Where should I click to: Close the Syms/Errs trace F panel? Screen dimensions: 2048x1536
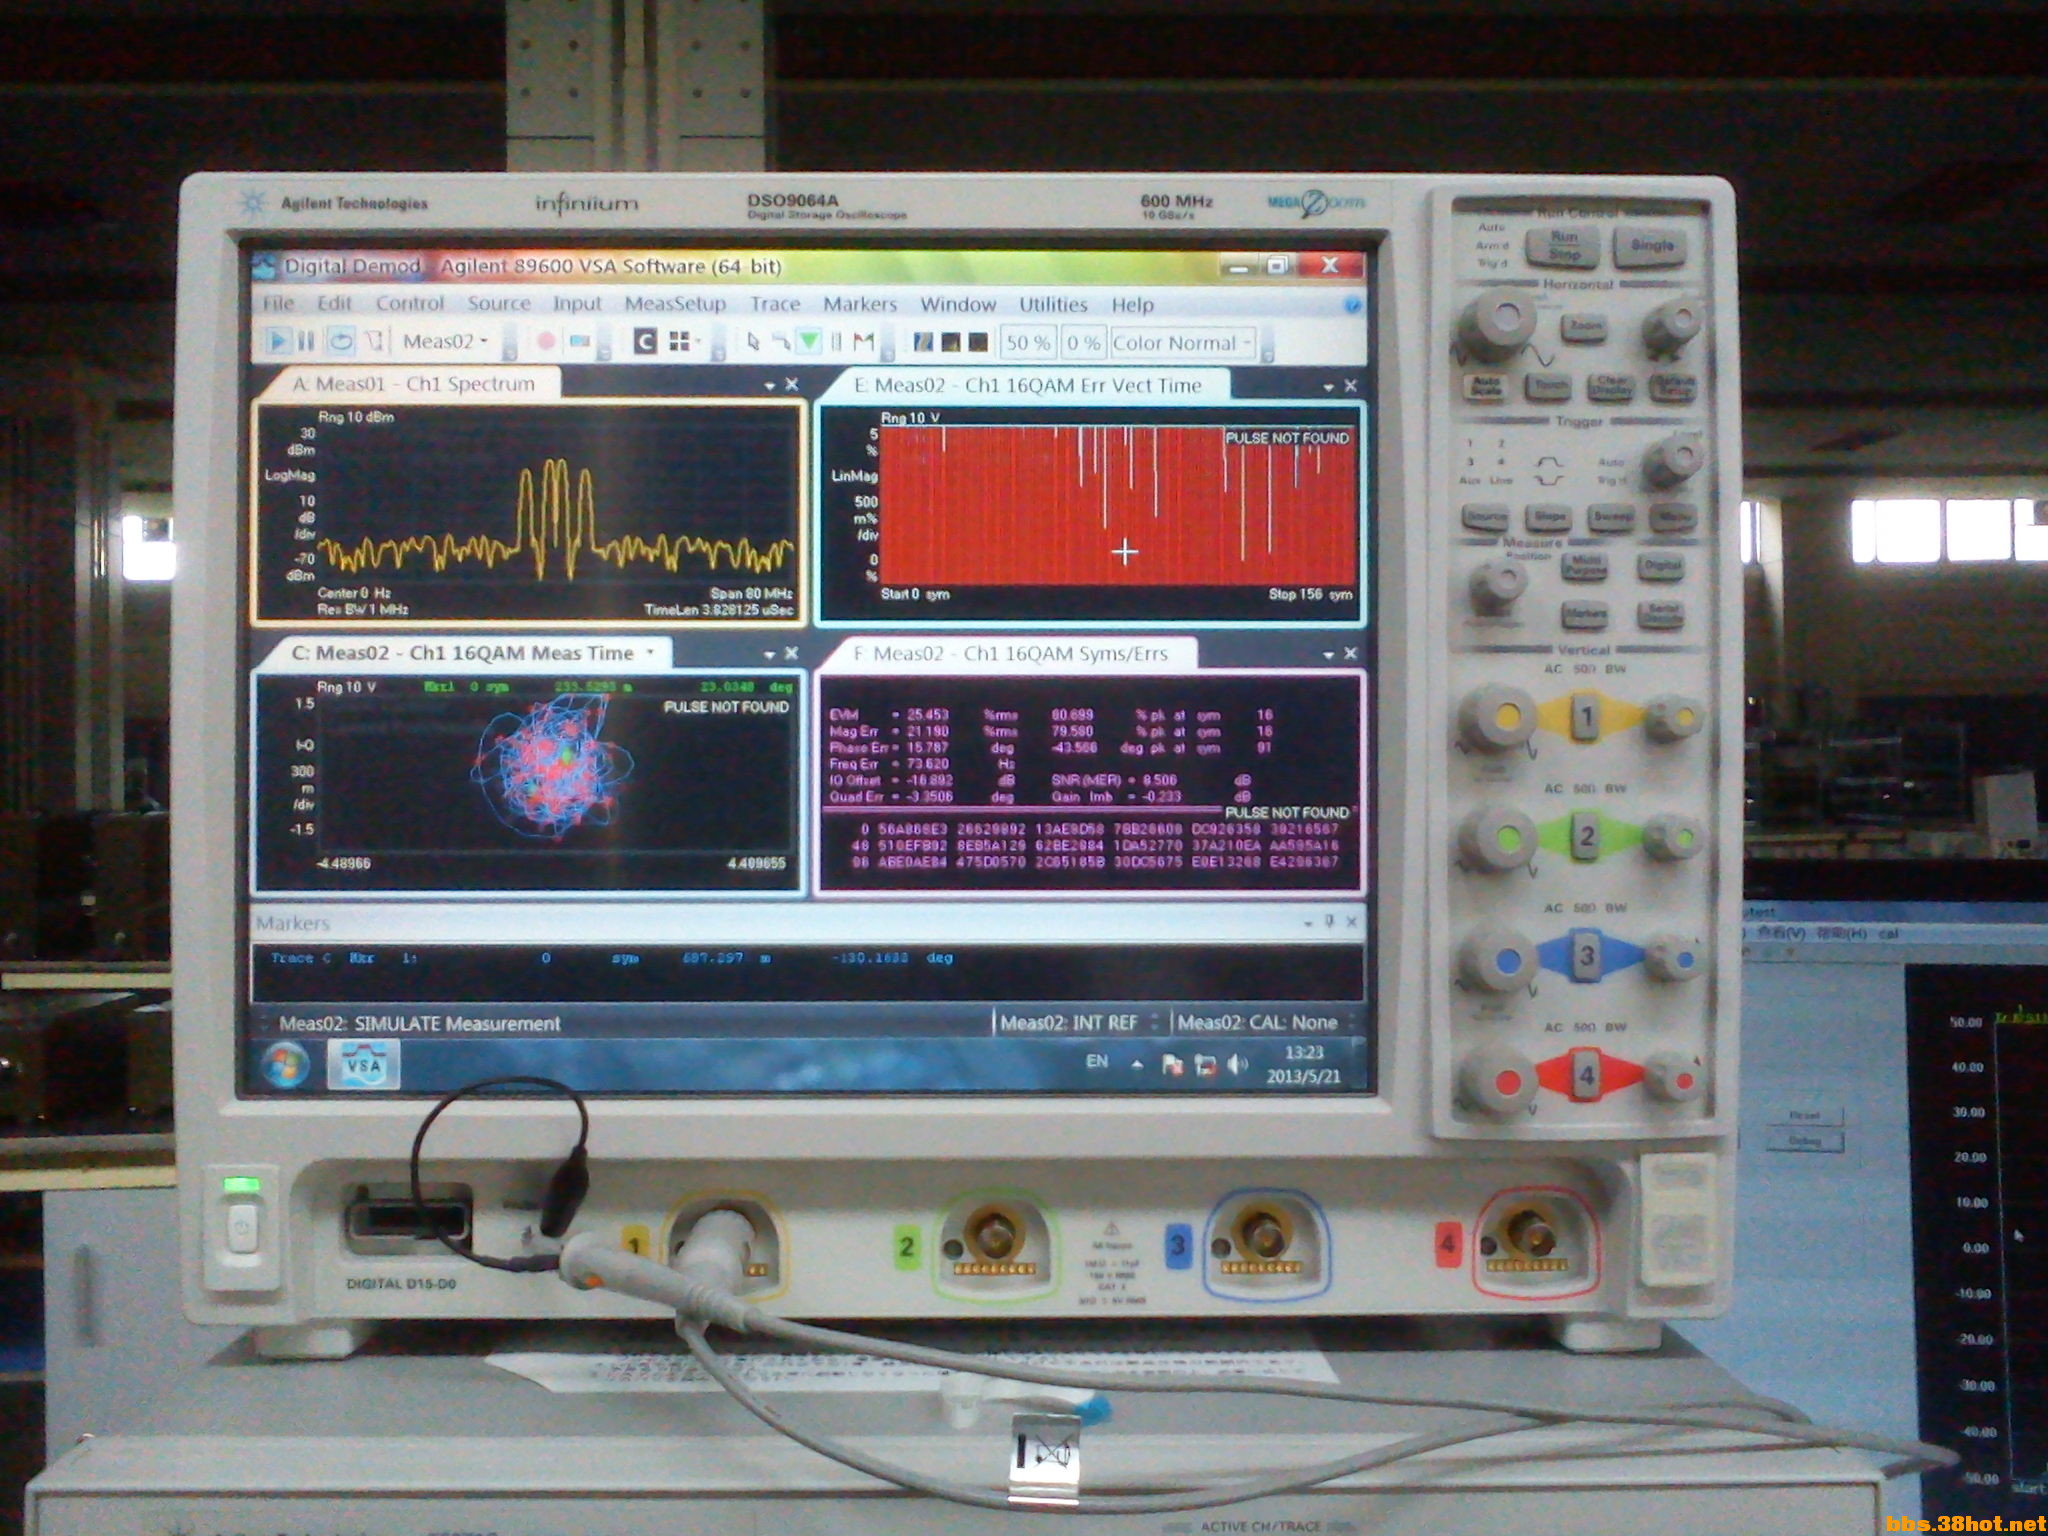(x=1350, y=653)
